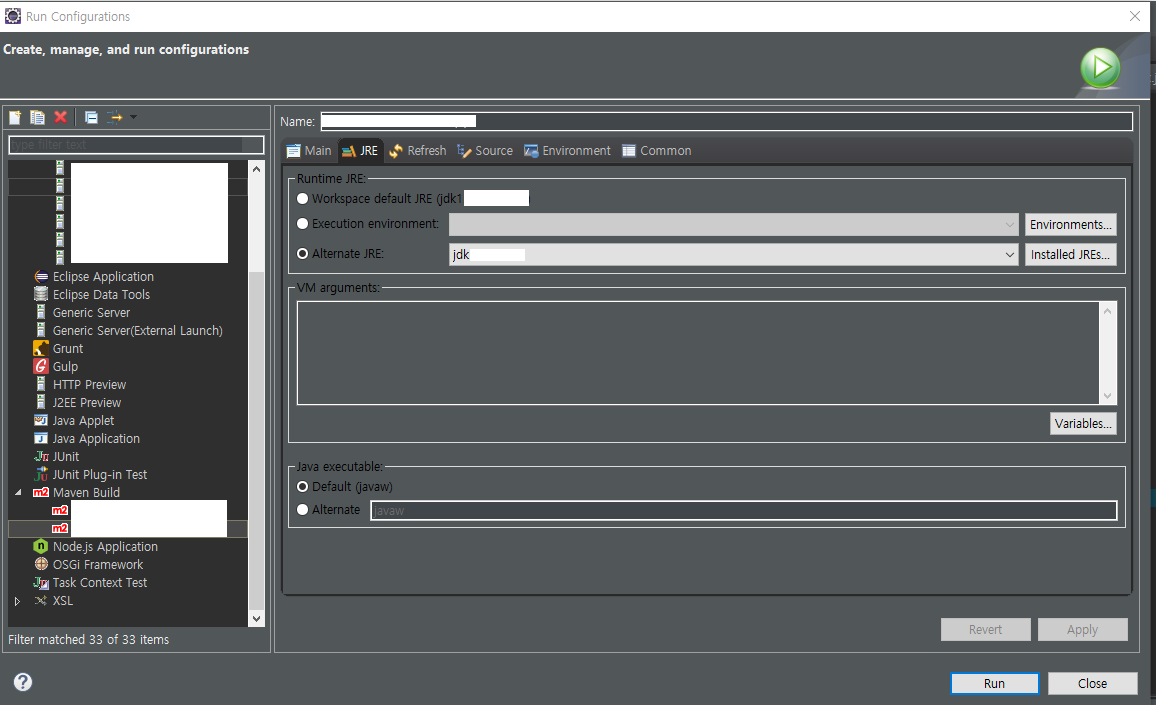This screenshot has width=1156, height=705.
Task: Click the Collapse All toolbar icon
Action: [x=91, y=117]
